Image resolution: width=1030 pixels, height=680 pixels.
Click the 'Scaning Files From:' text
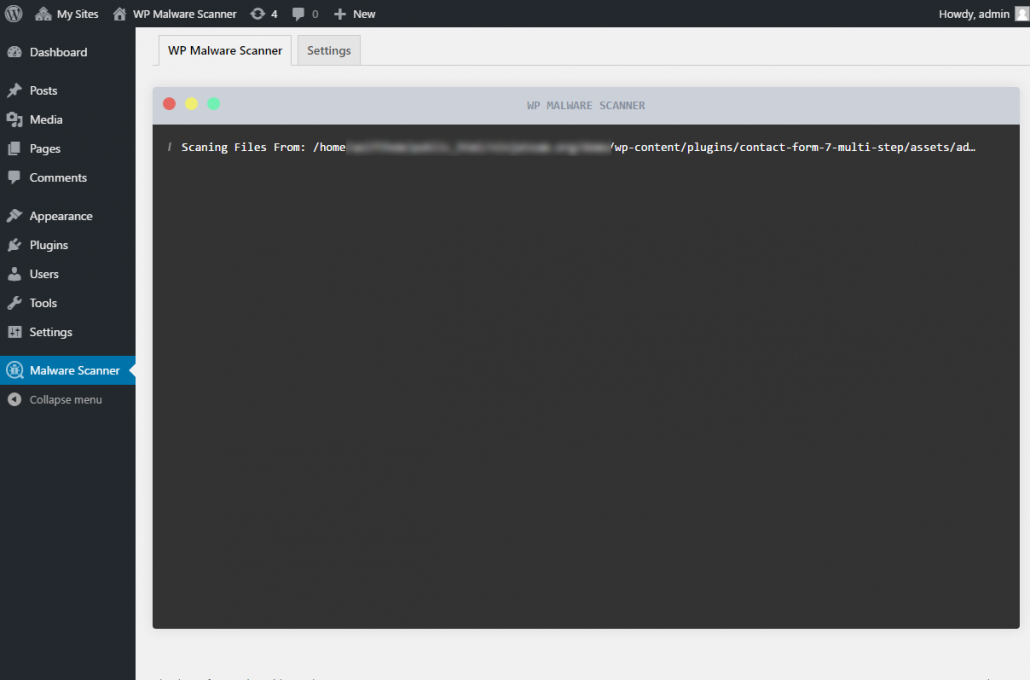pyautogui.click(x=244, y=147)
